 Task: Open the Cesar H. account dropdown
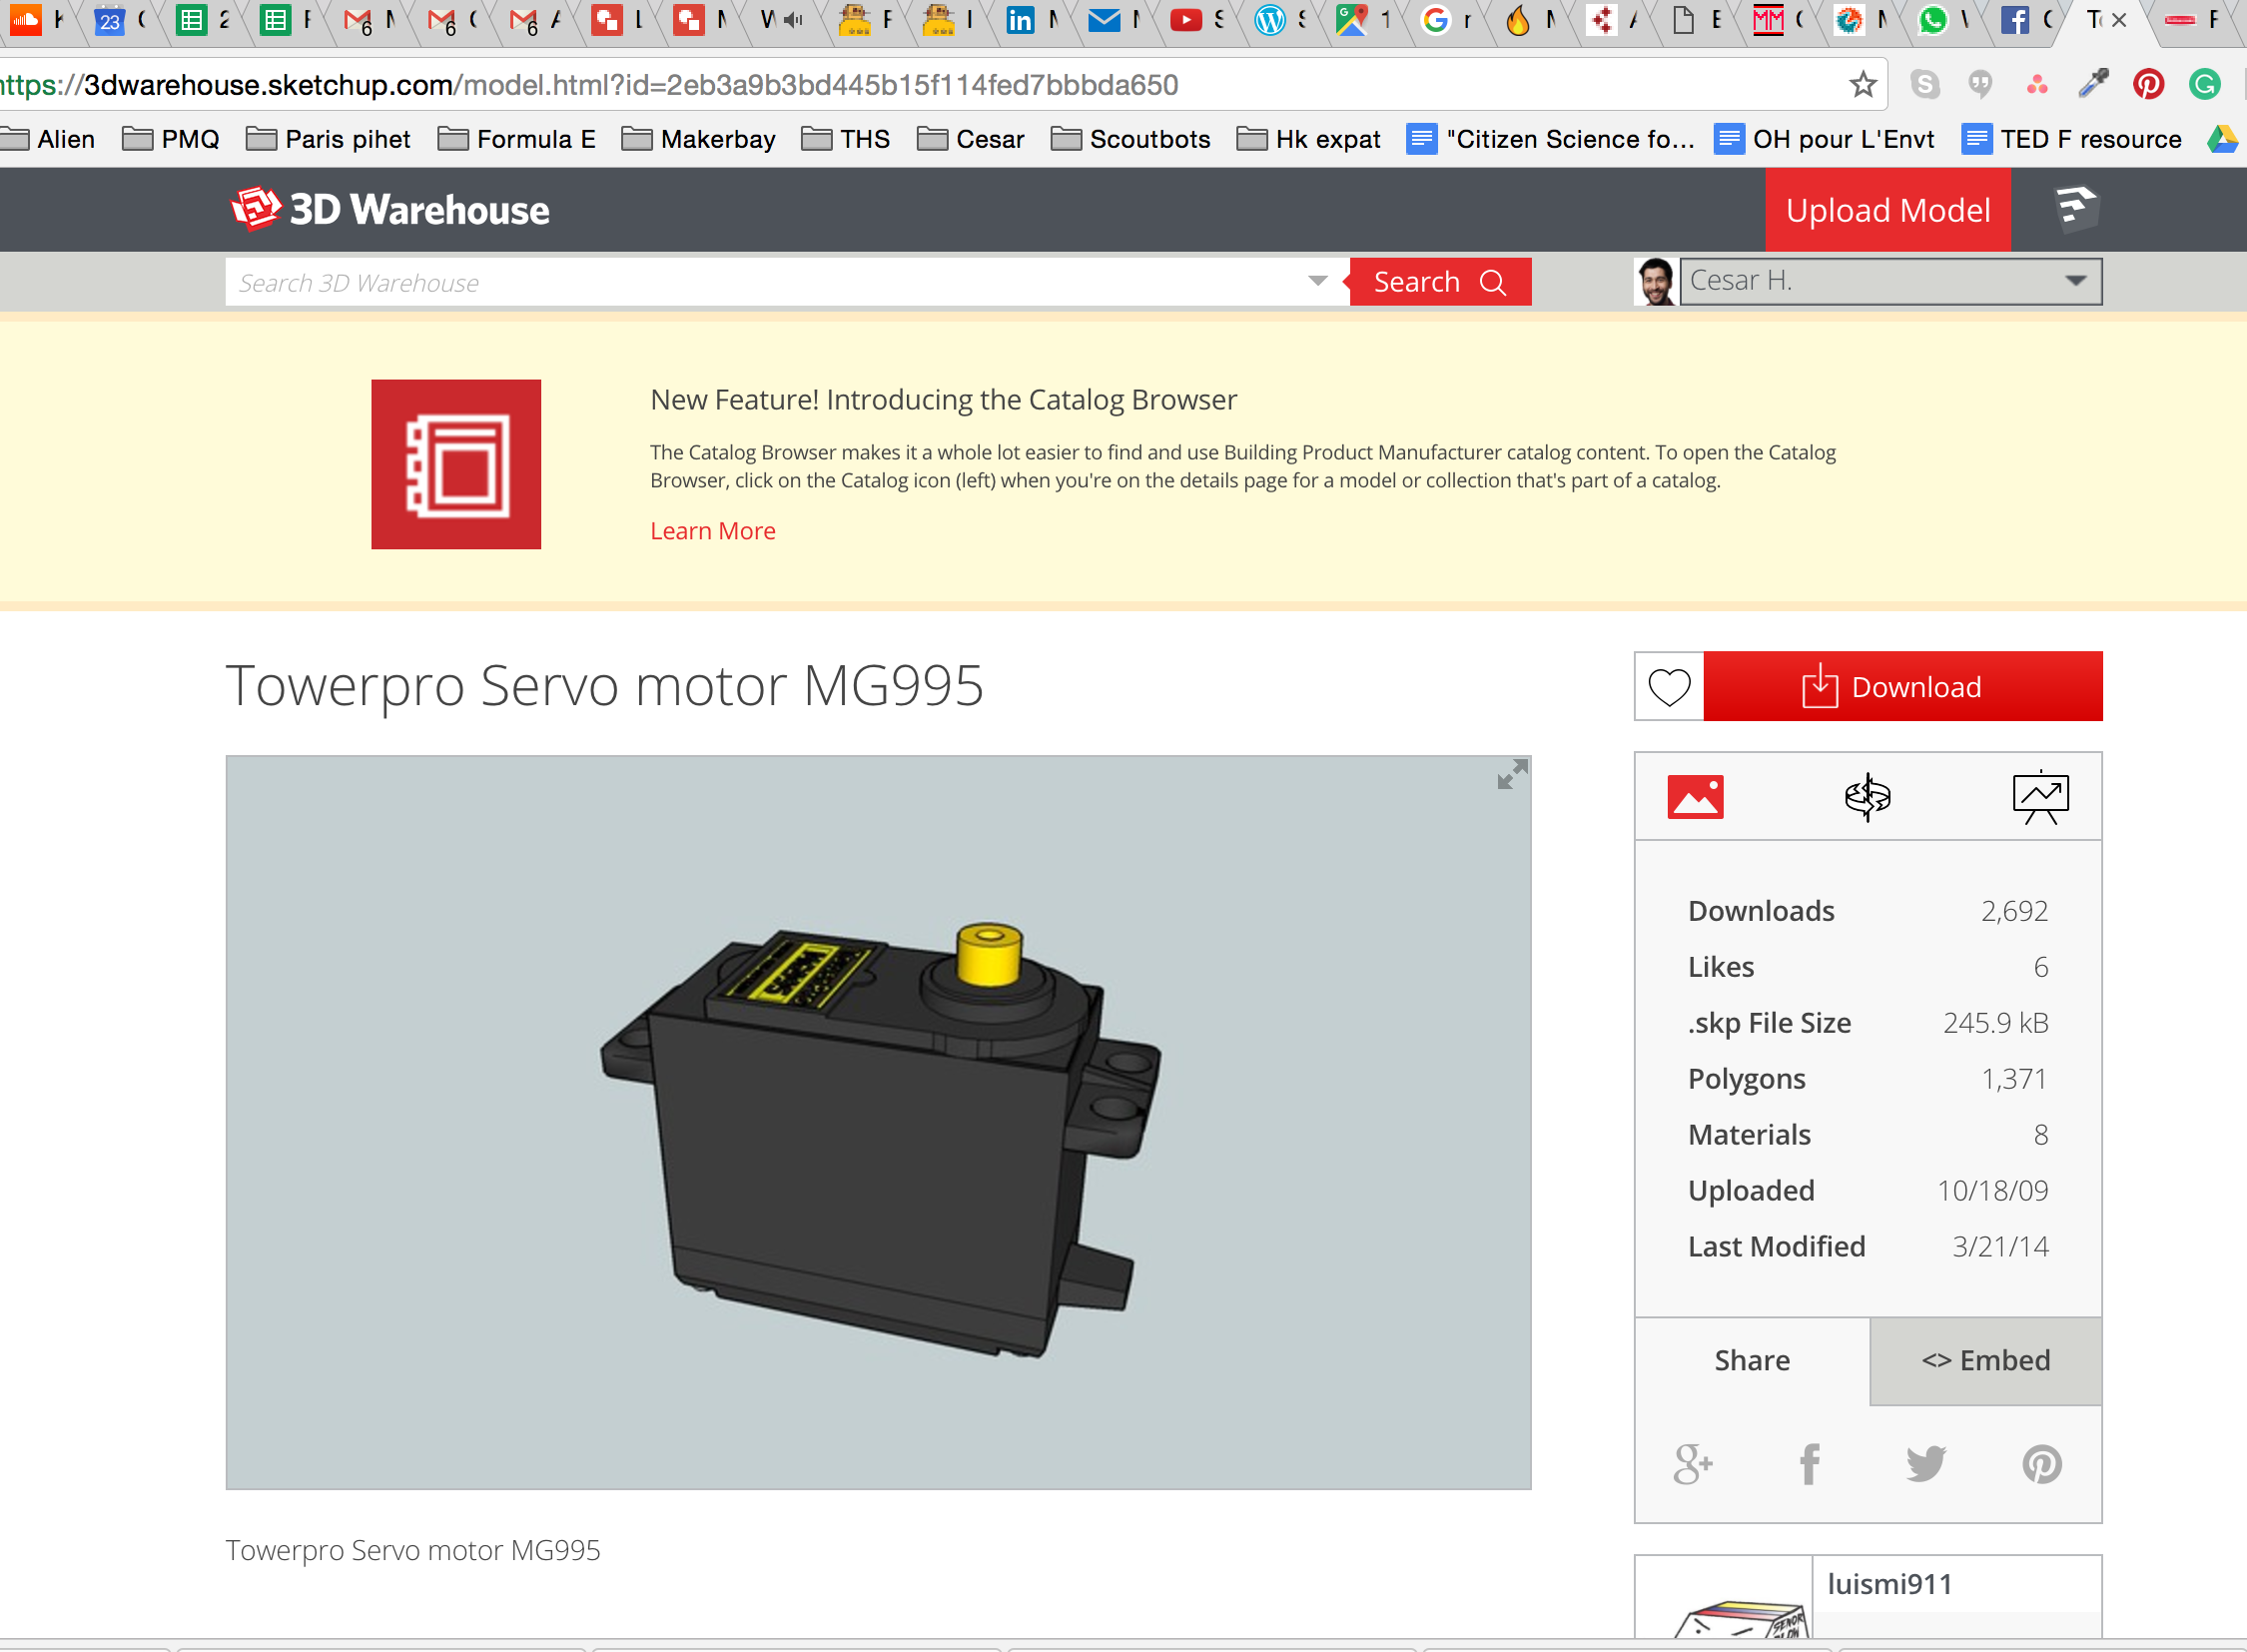pos(2076,281)
